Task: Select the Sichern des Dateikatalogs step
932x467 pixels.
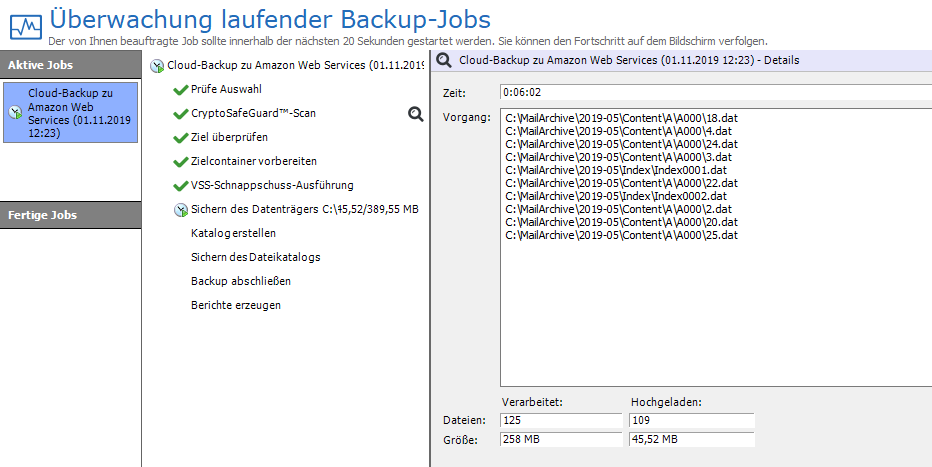Action: coord(256,257)
